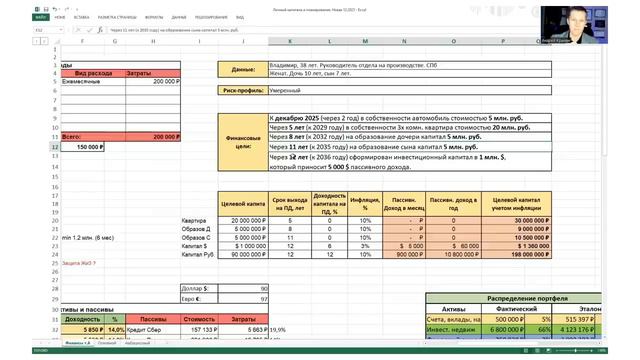Open the РАЗМЕТКА СТРАНИЦЫ ribbon tab

tap(117, 17)
